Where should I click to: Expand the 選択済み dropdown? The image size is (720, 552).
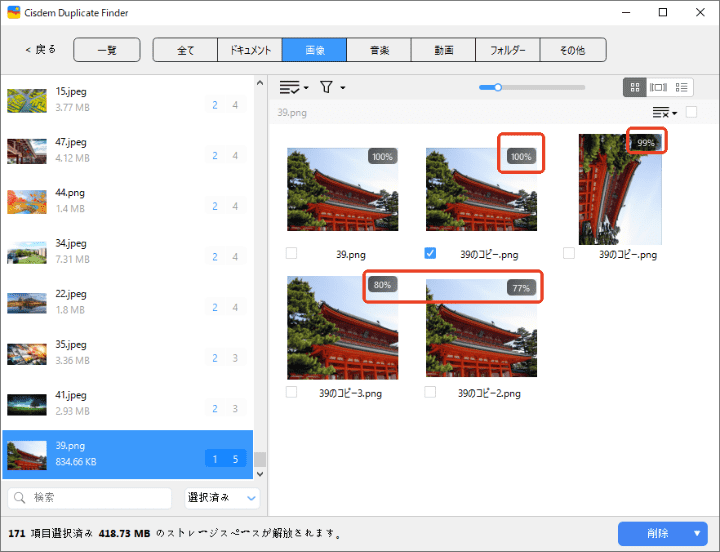pyautogui.click(x=222, y=497)
